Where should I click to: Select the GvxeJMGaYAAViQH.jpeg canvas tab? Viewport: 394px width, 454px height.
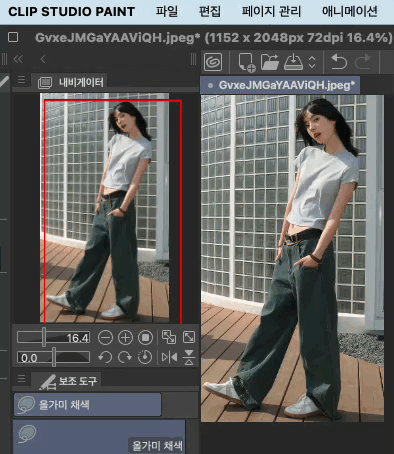coord(280,85)
